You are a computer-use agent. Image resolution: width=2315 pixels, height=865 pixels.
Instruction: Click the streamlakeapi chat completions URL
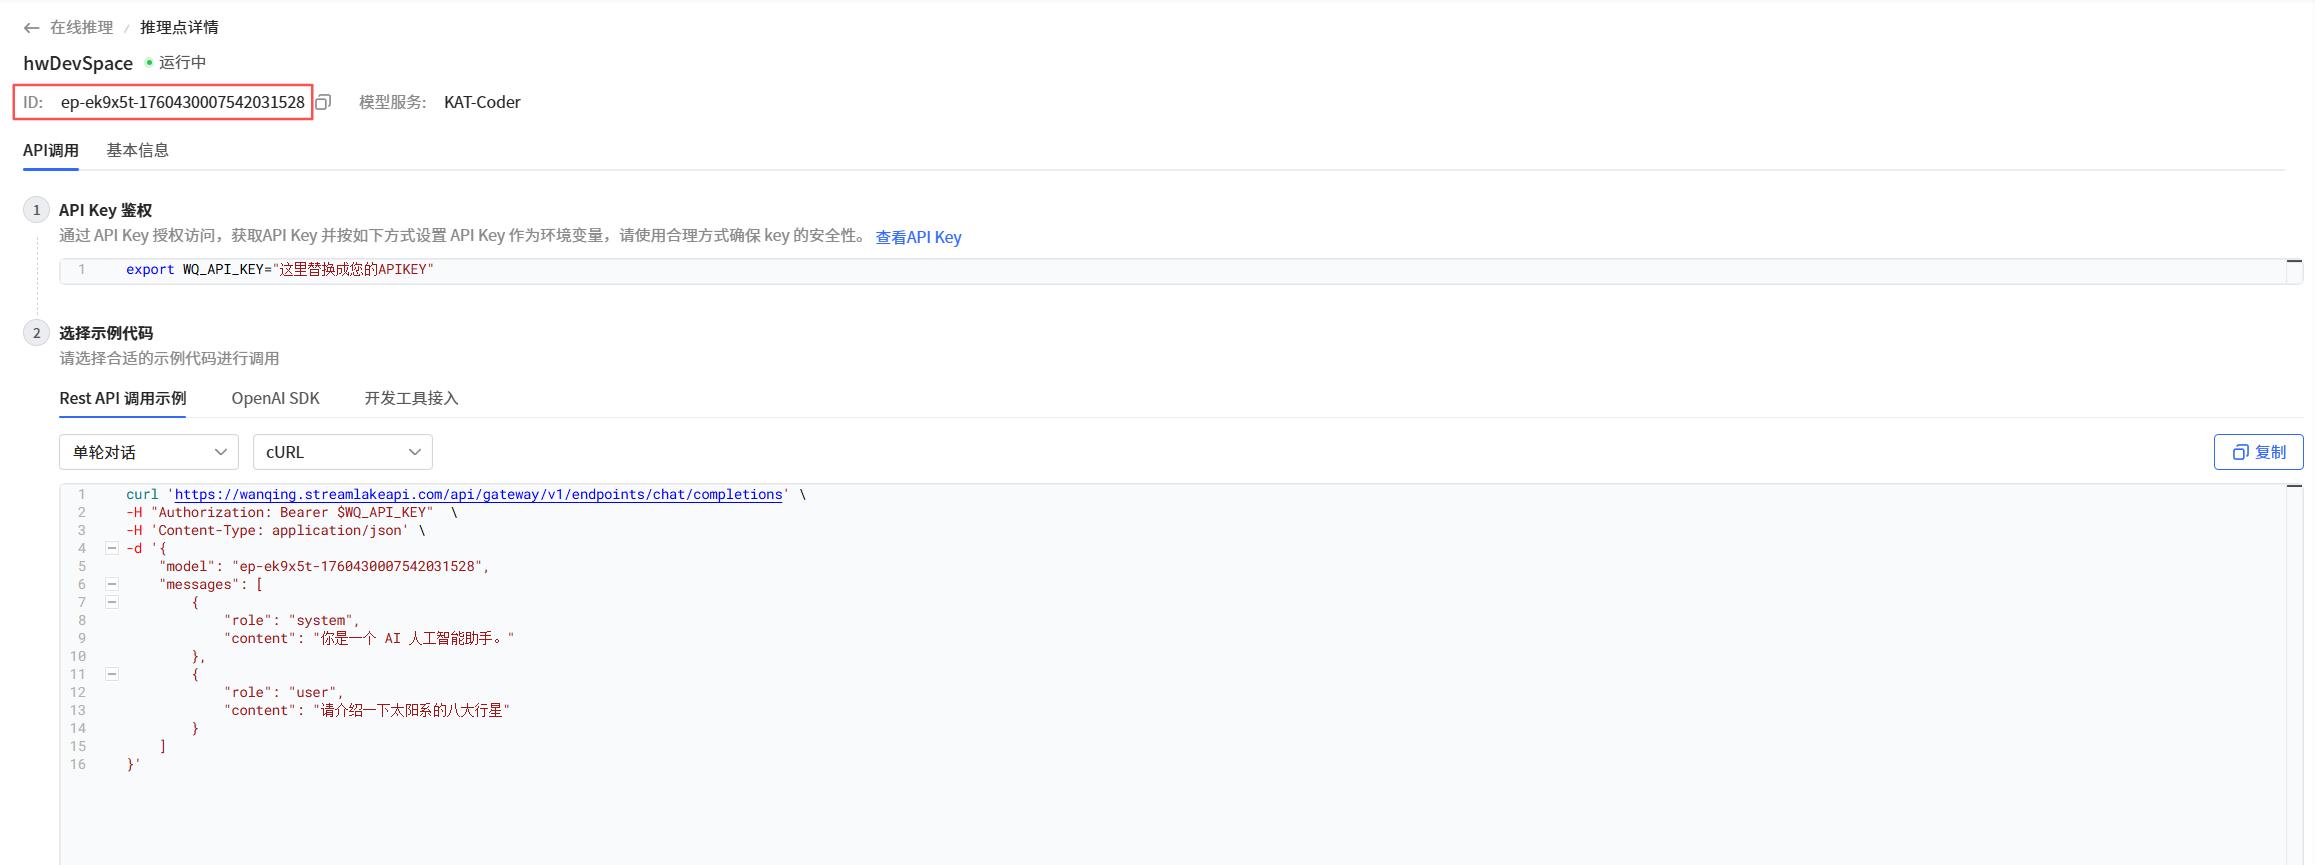point(478,494)
